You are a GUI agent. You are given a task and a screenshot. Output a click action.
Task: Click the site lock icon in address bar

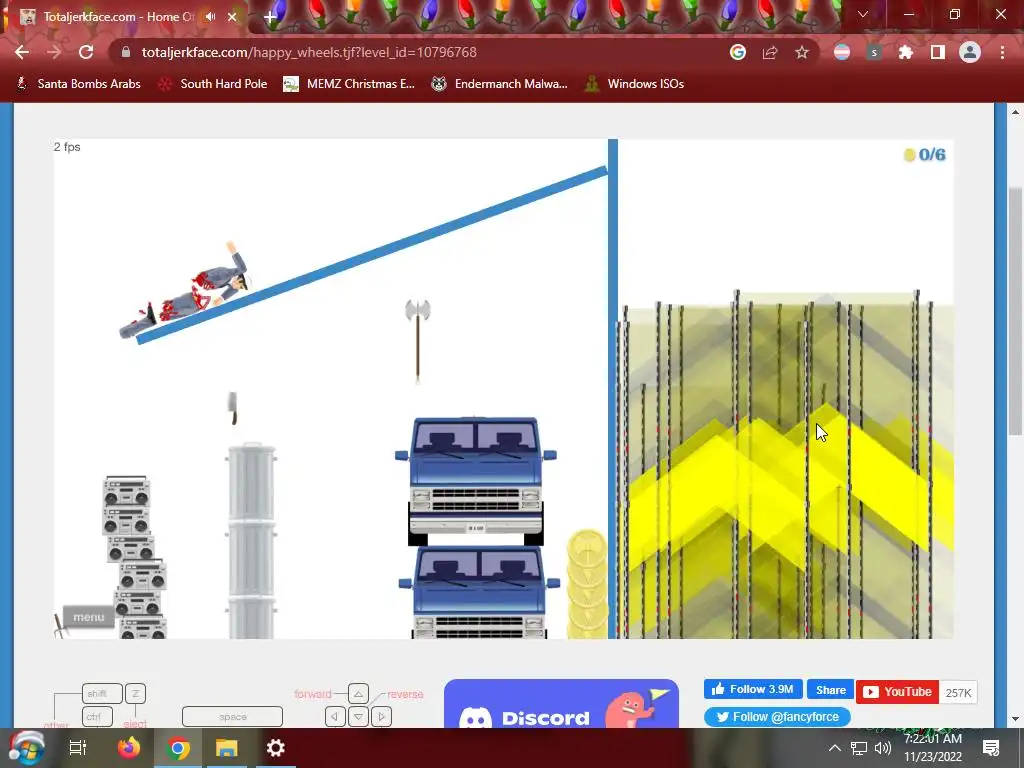126,52
